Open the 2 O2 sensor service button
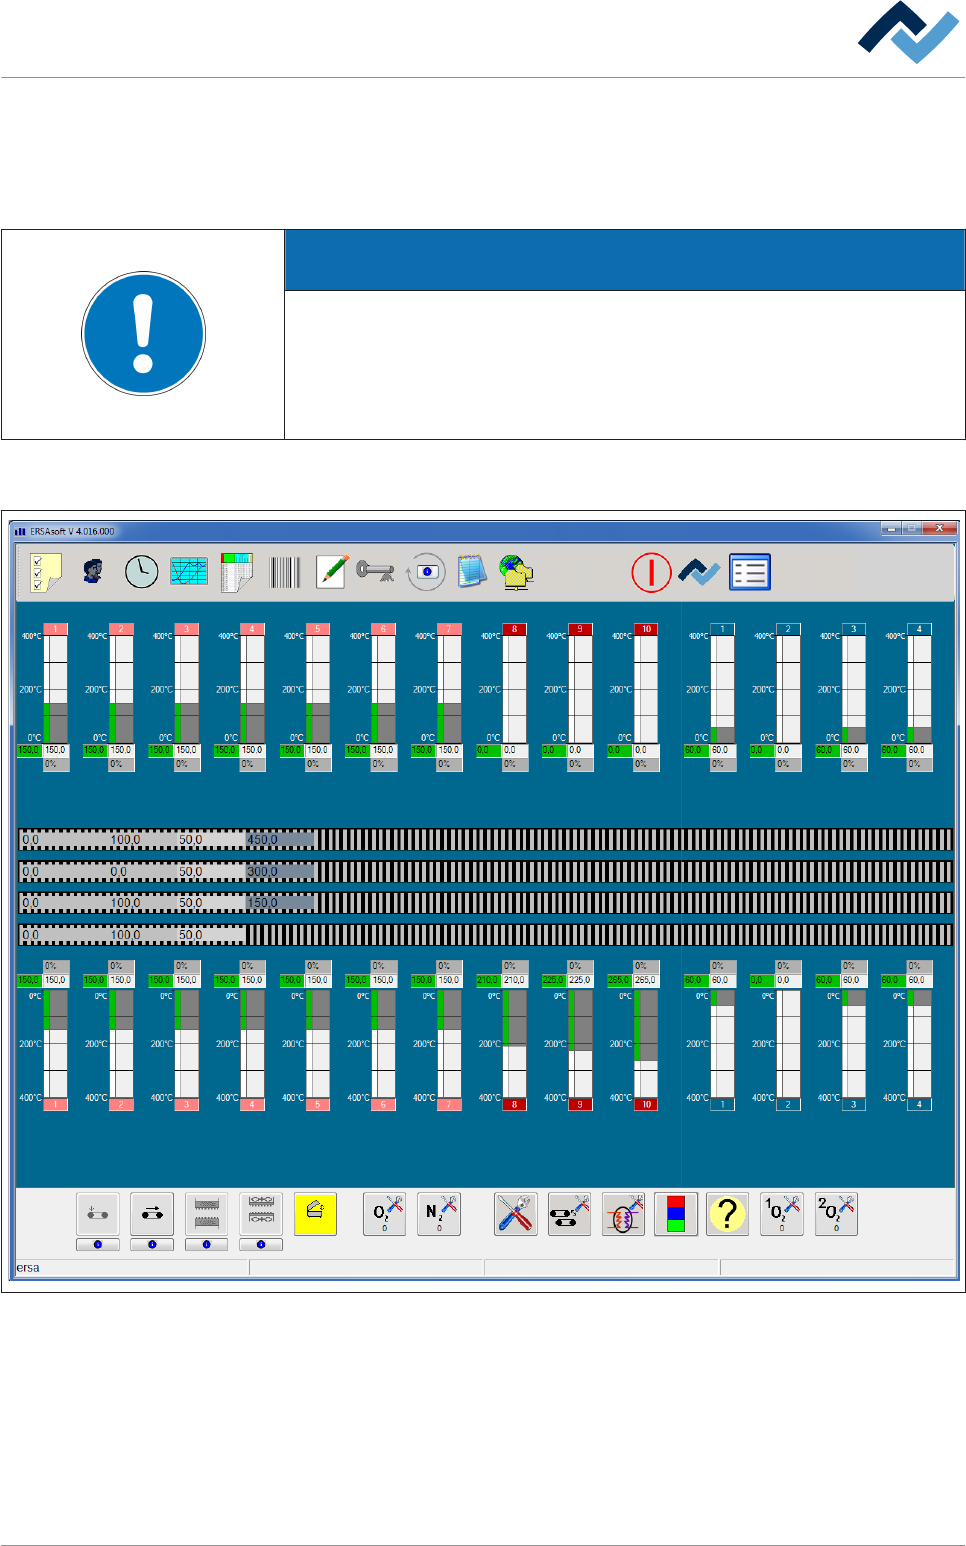This screenshot has height=1546, width=966. (x=837, y=1214)
